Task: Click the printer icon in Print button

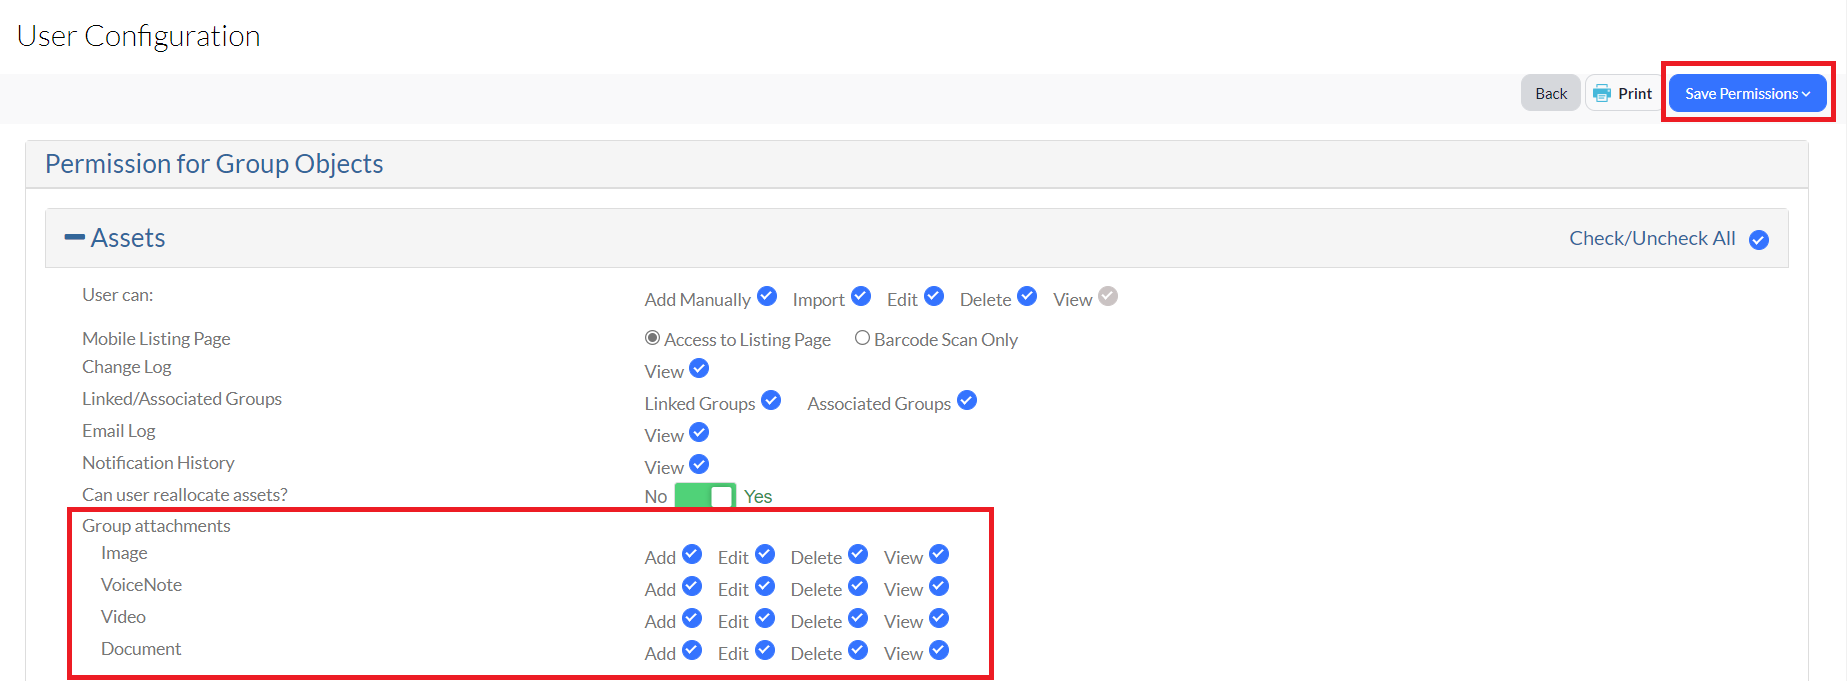Action: [x=1602, y=93]
